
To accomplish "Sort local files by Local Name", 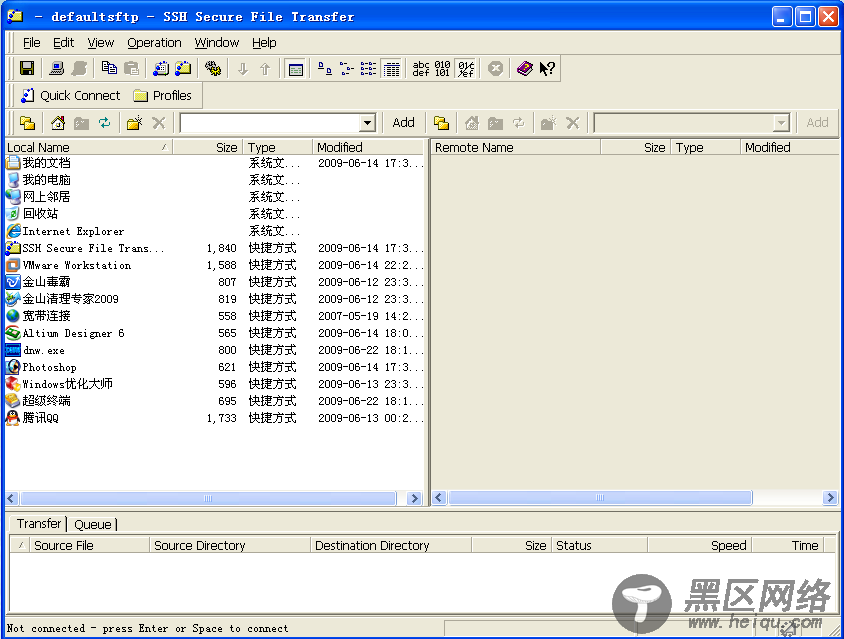I will point(89,147).
